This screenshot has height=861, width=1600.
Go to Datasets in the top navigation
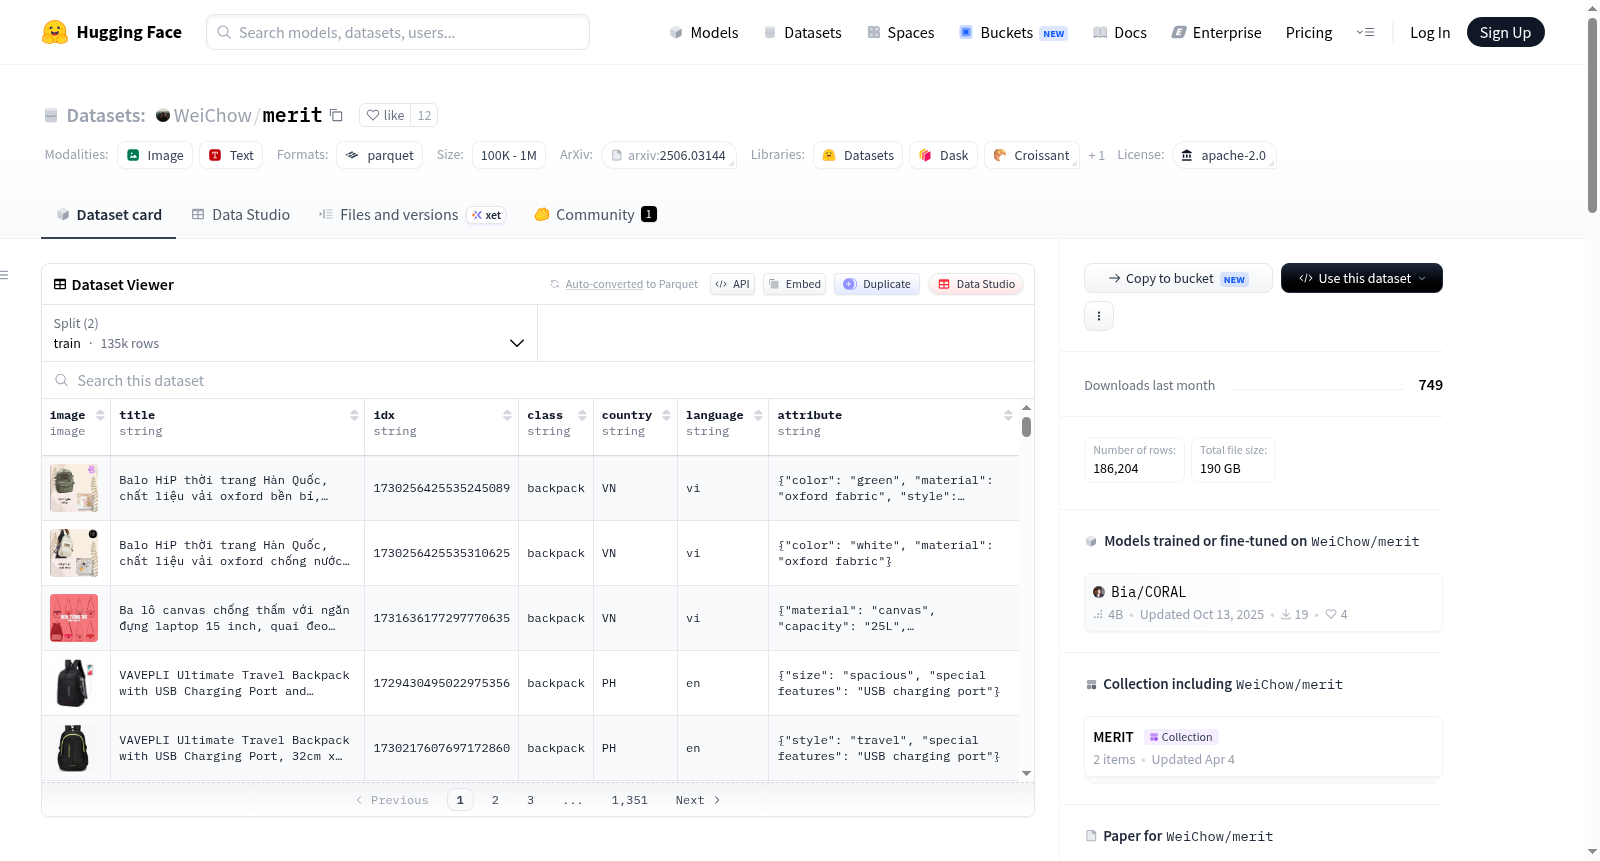point(803,33)
